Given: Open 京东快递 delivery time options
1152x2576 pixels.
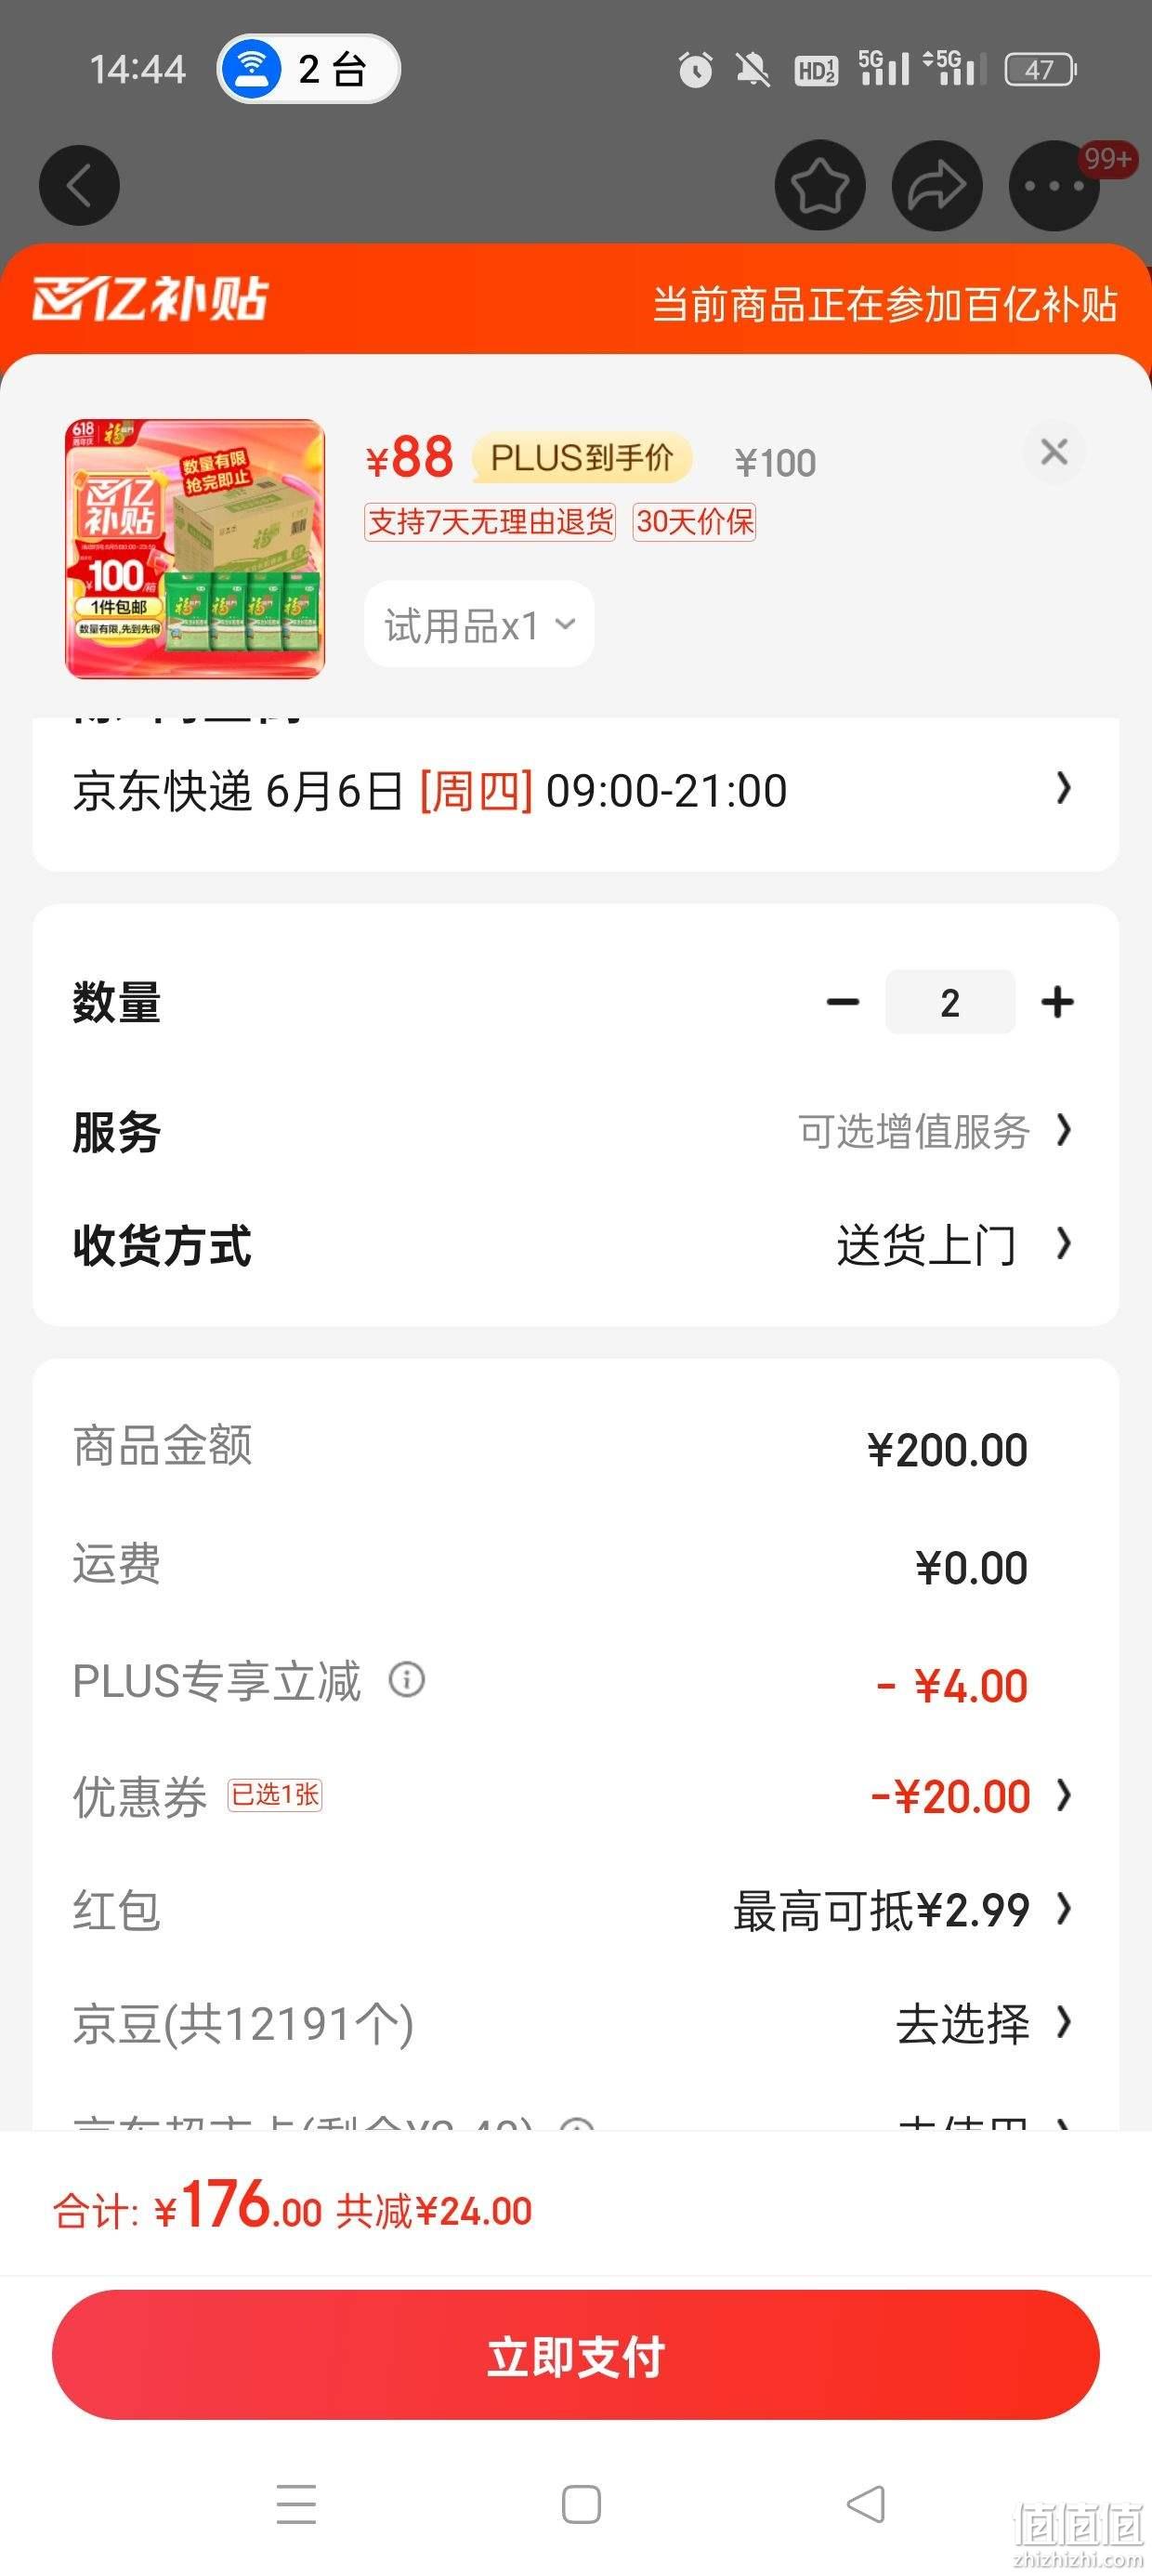Looking at the screenshot, I should pyautogui.click(x=575, y=790).
